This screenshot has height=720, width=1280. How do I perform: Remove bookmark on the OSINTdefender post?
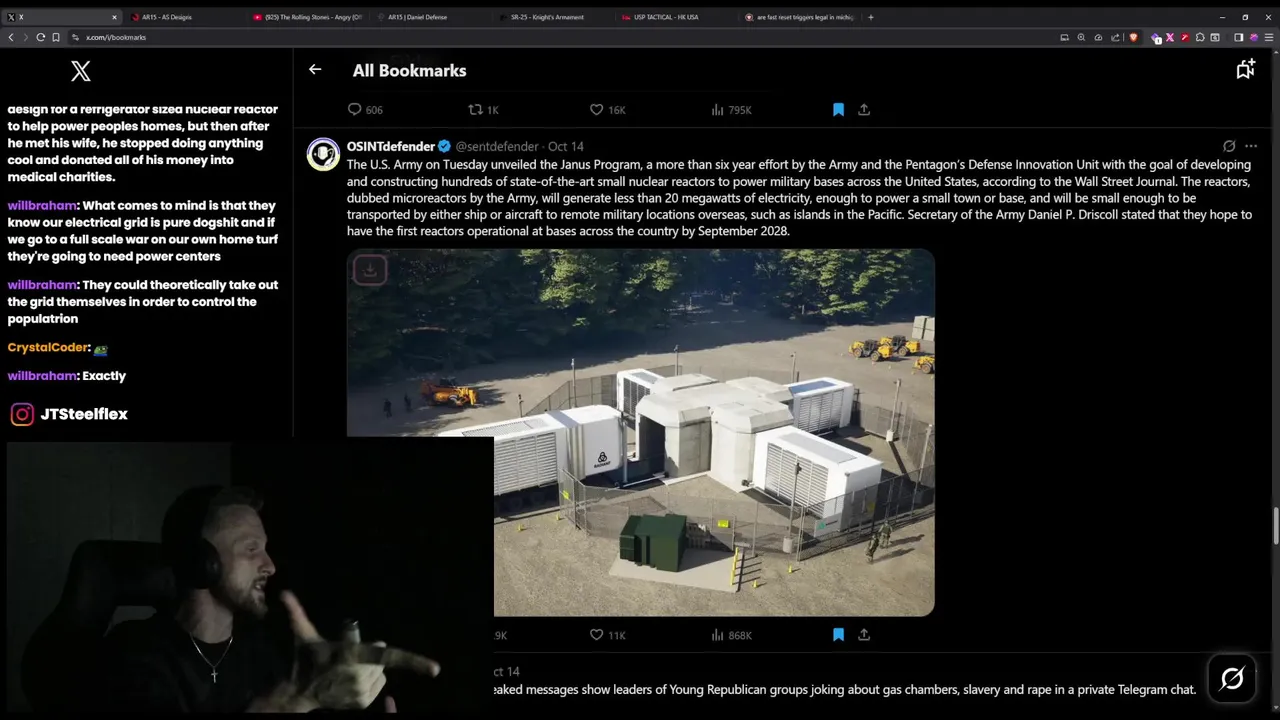click(838, 635)
